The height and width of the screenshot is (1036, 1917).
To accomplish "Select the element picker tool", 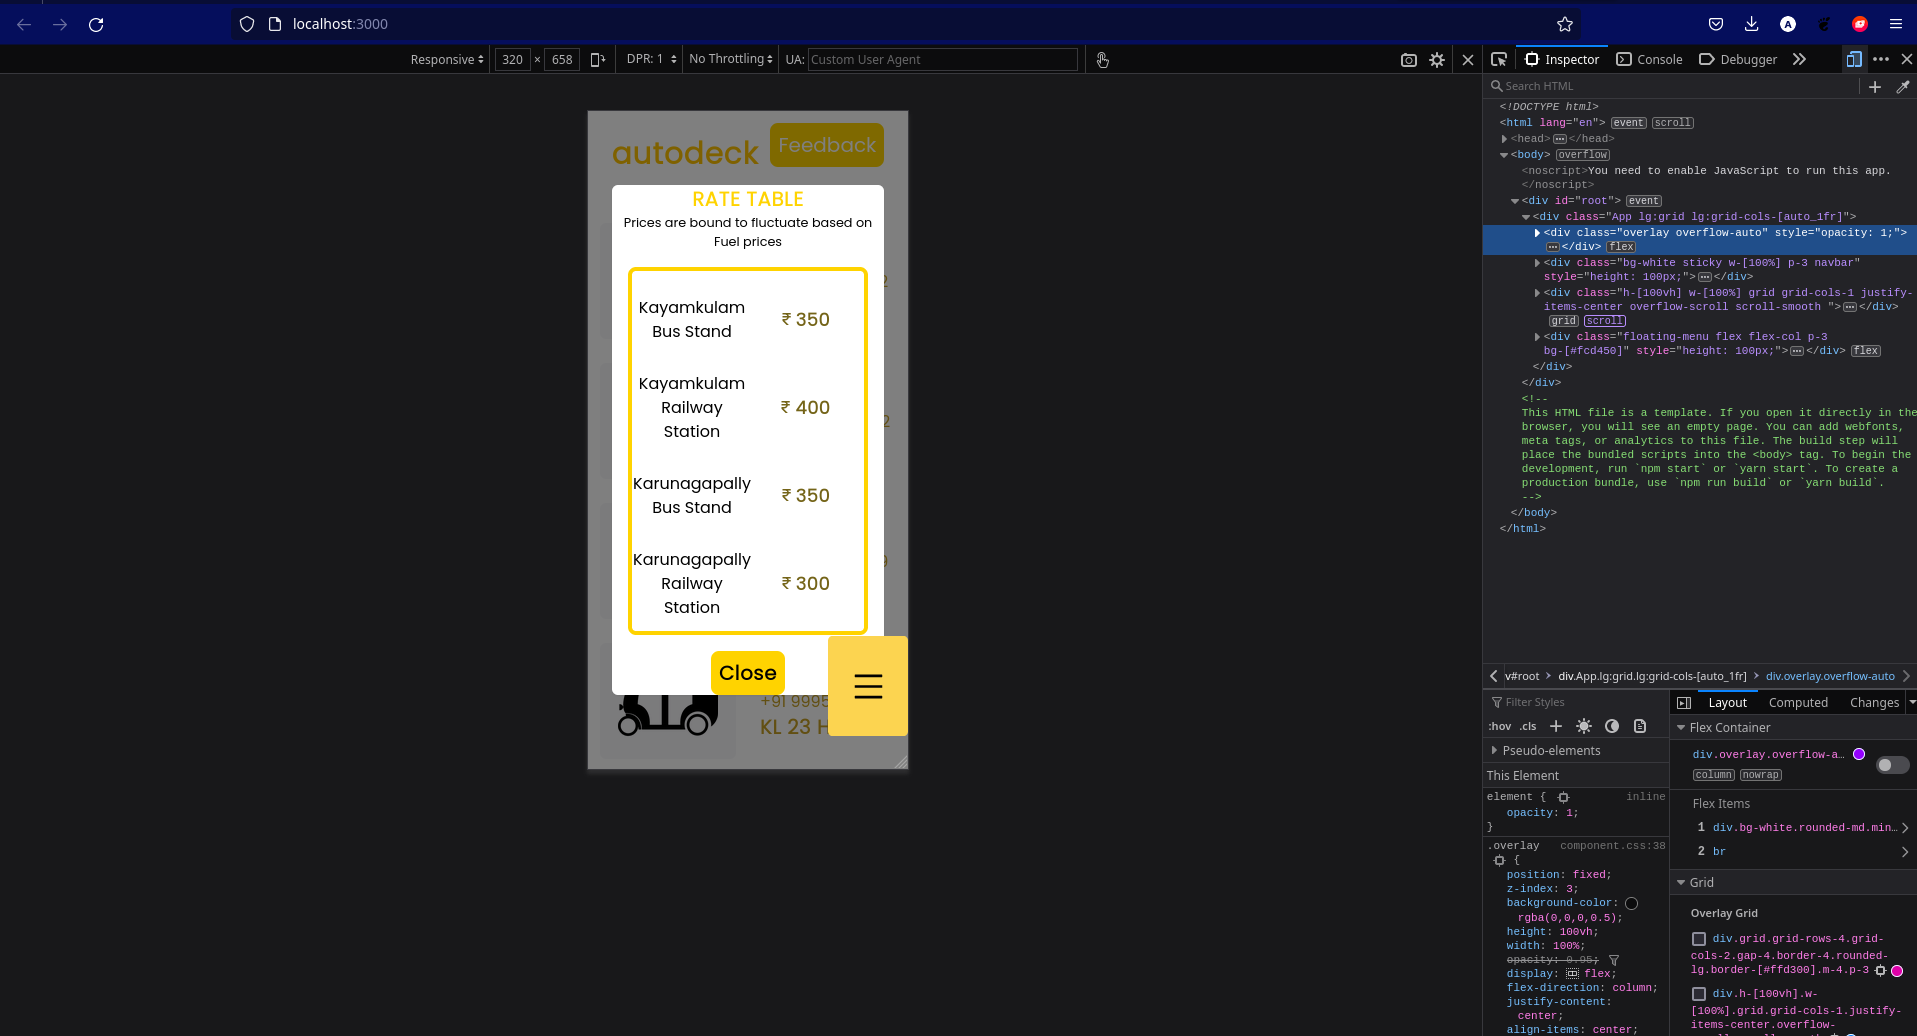I will click(x=1499, y=59).
